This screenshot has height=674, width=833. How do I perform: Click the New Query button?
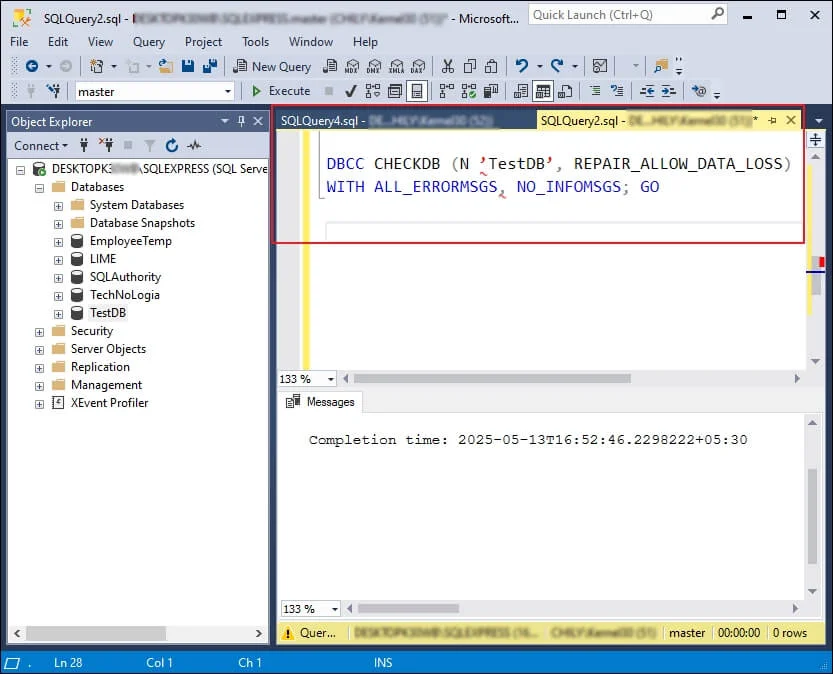coord(272,66)
